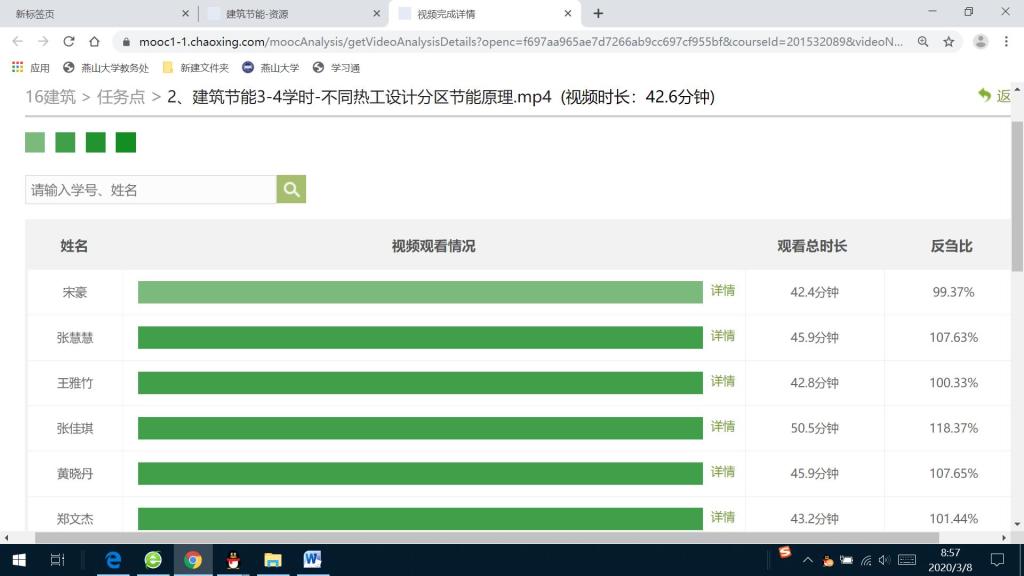Image resolution: width=1024 pixels, height=576 pixels.
Task: Open the Word icon in taskbar
Action: (312, 560)
